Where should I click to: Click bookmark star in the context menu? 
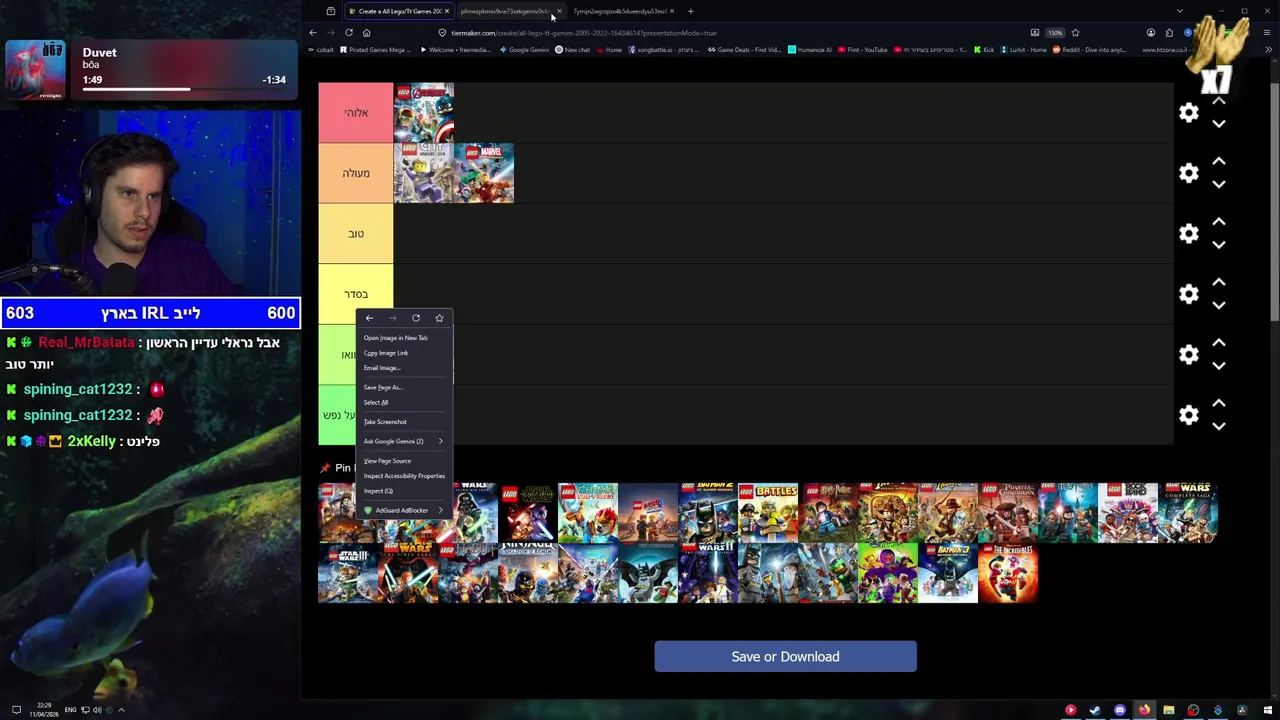tap(439, 318)
